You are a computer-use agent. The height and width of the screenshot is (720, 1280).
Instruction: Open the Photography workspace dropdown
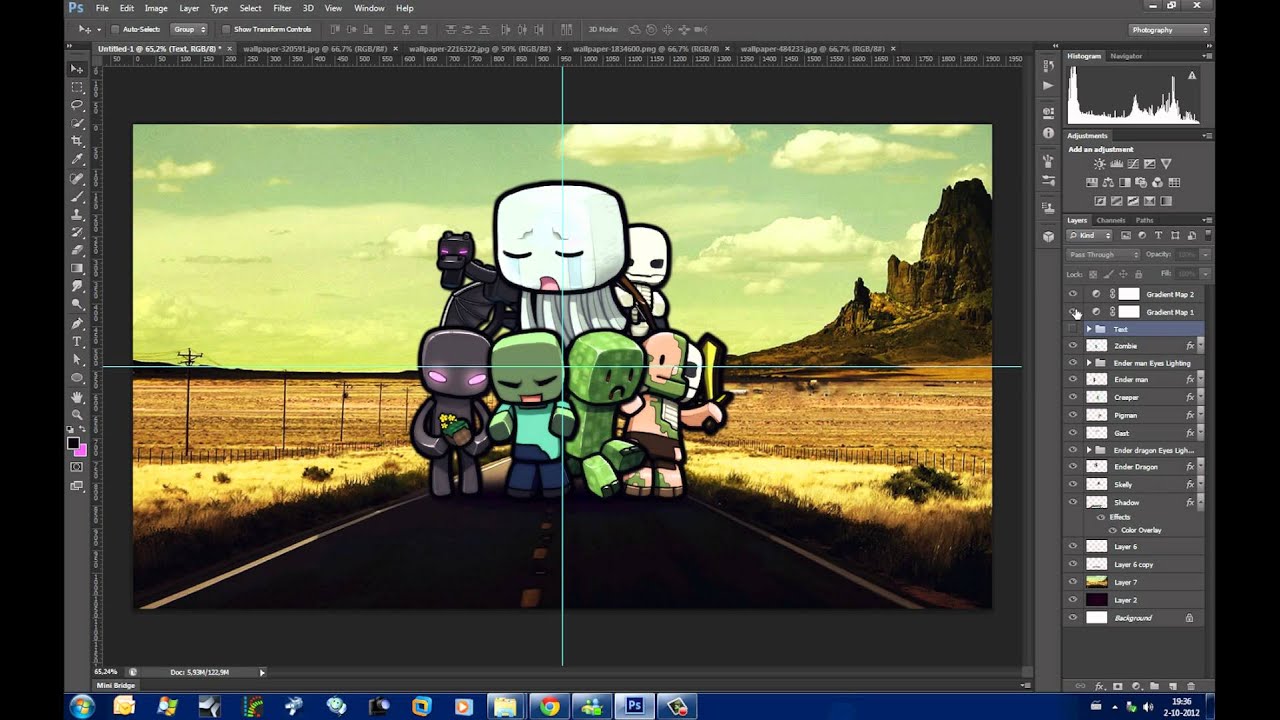point(1169,30)
